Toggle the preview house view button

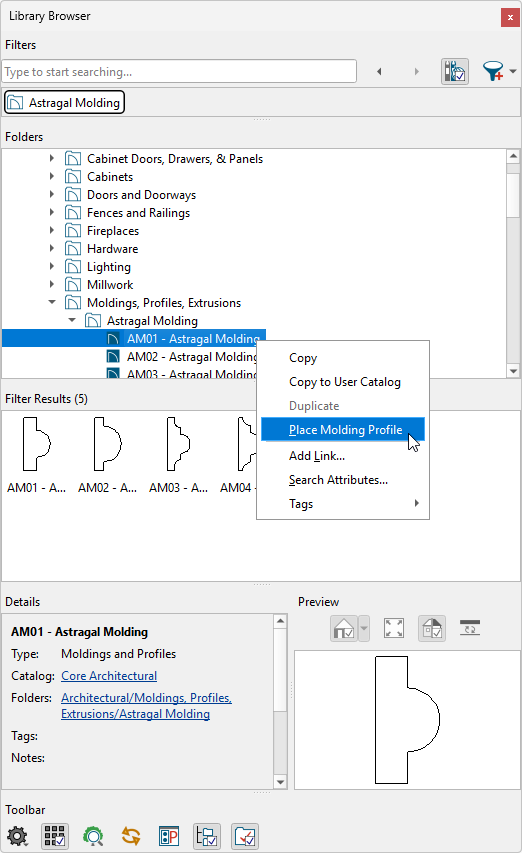tap(344, 628)
